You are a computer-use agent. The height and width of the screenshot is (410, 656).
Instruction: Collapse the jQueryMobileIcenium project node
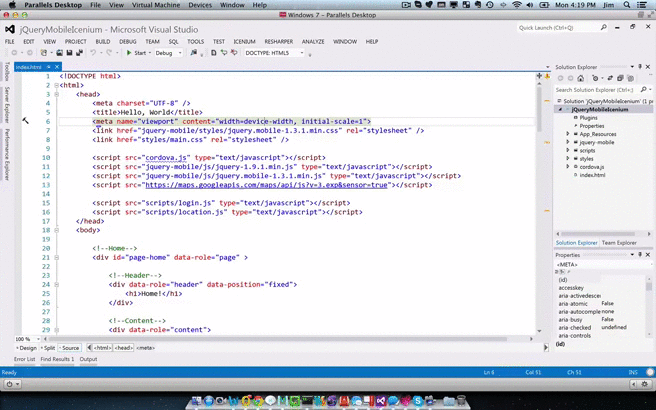tap(560, 110)
